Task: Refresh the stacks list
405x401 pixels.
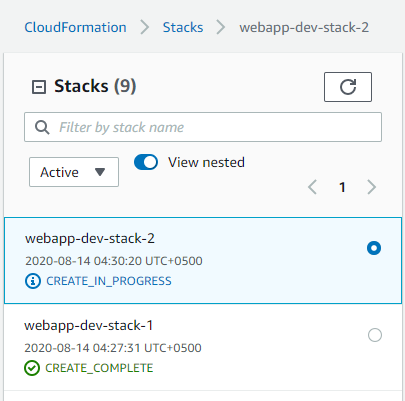Action: point(348,87)
